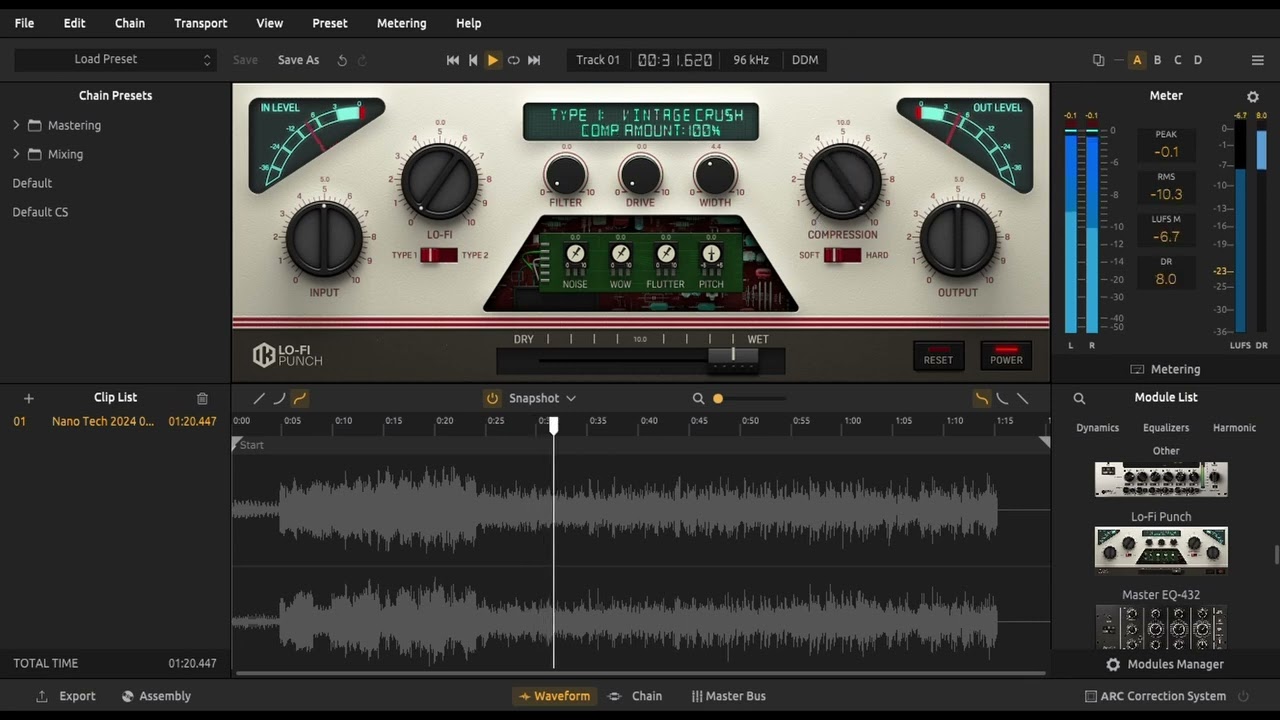
Task: Toggle the loop playback icon
Action: coord(513,60)
